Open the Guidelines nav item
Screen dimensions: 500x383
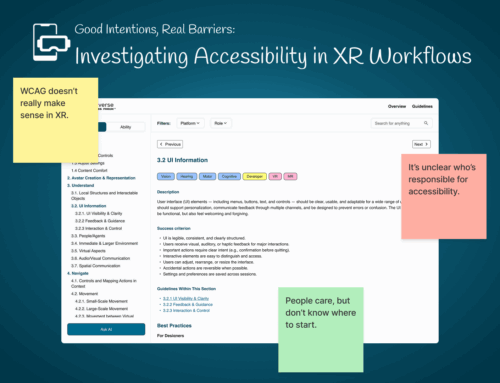click(422, 106)
